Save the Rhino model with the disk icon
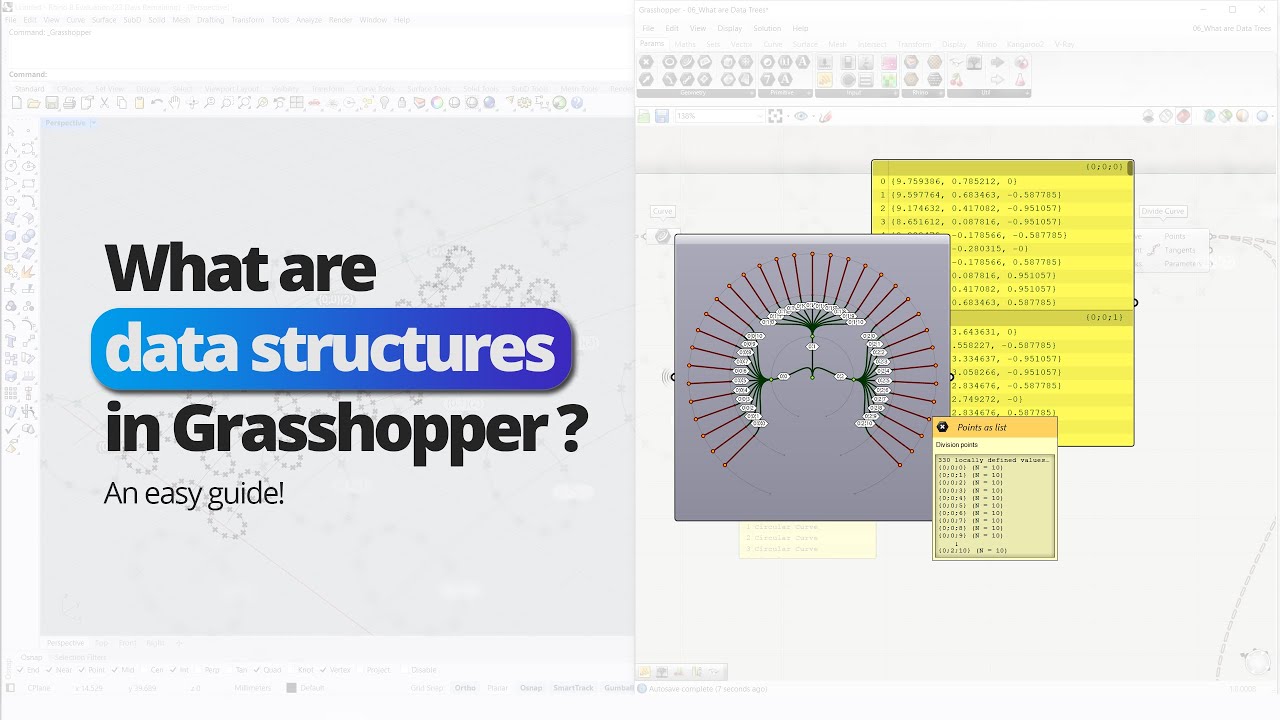The image size is (1280, 720). pyautogui.click(x=51, y=102)
